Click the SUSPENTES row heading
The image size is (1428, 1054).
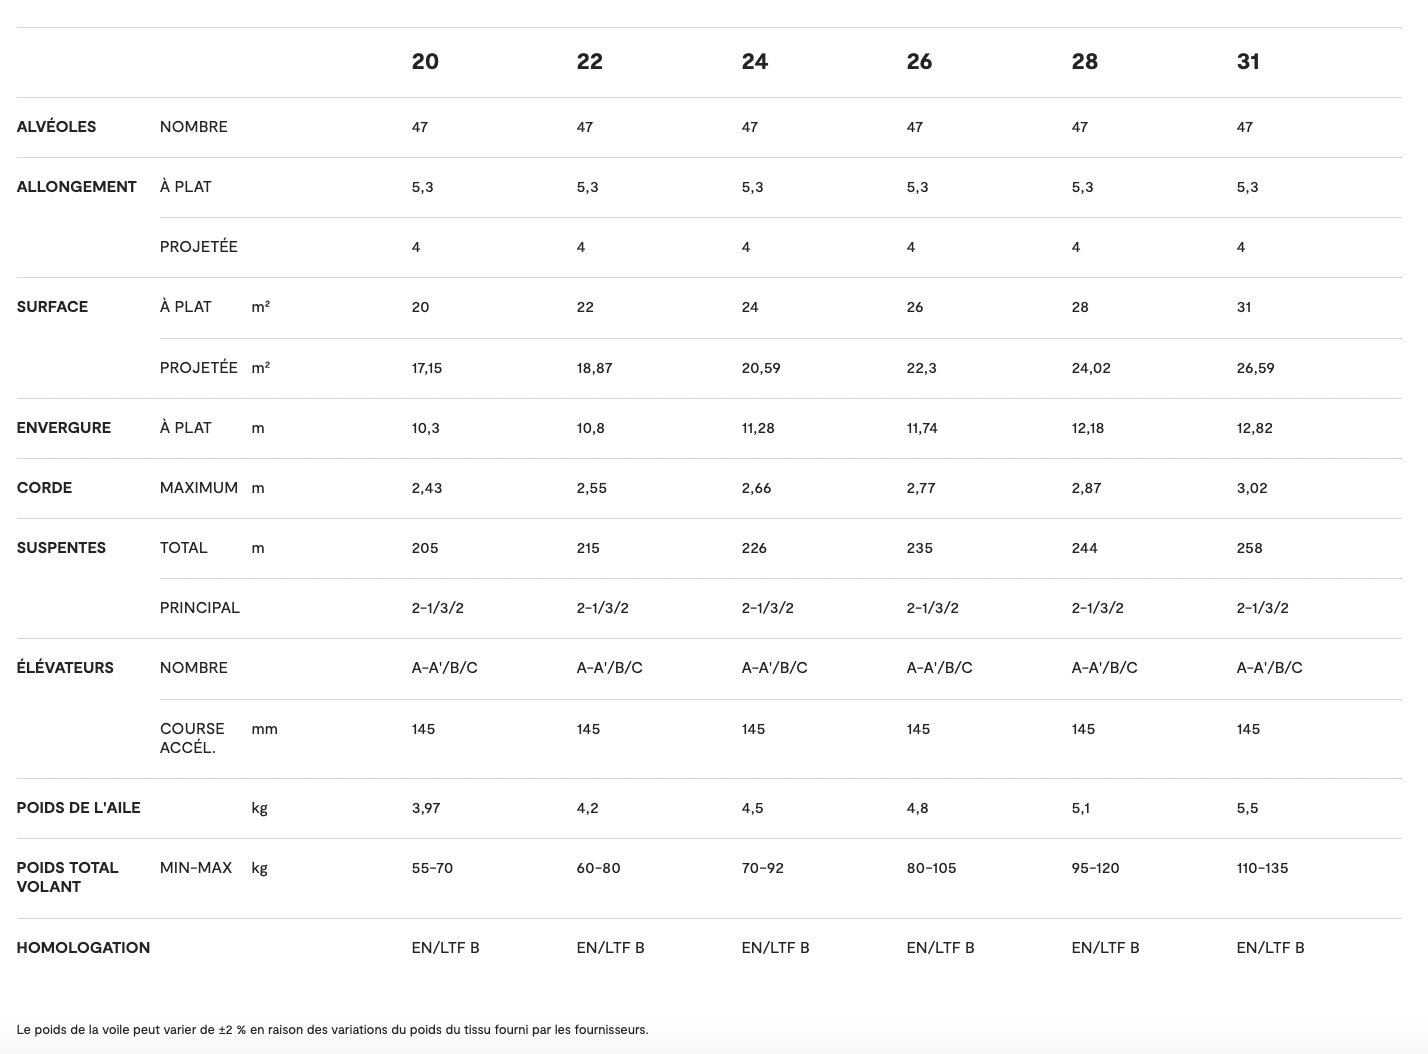pyautogui.click(x=61, y=548)
